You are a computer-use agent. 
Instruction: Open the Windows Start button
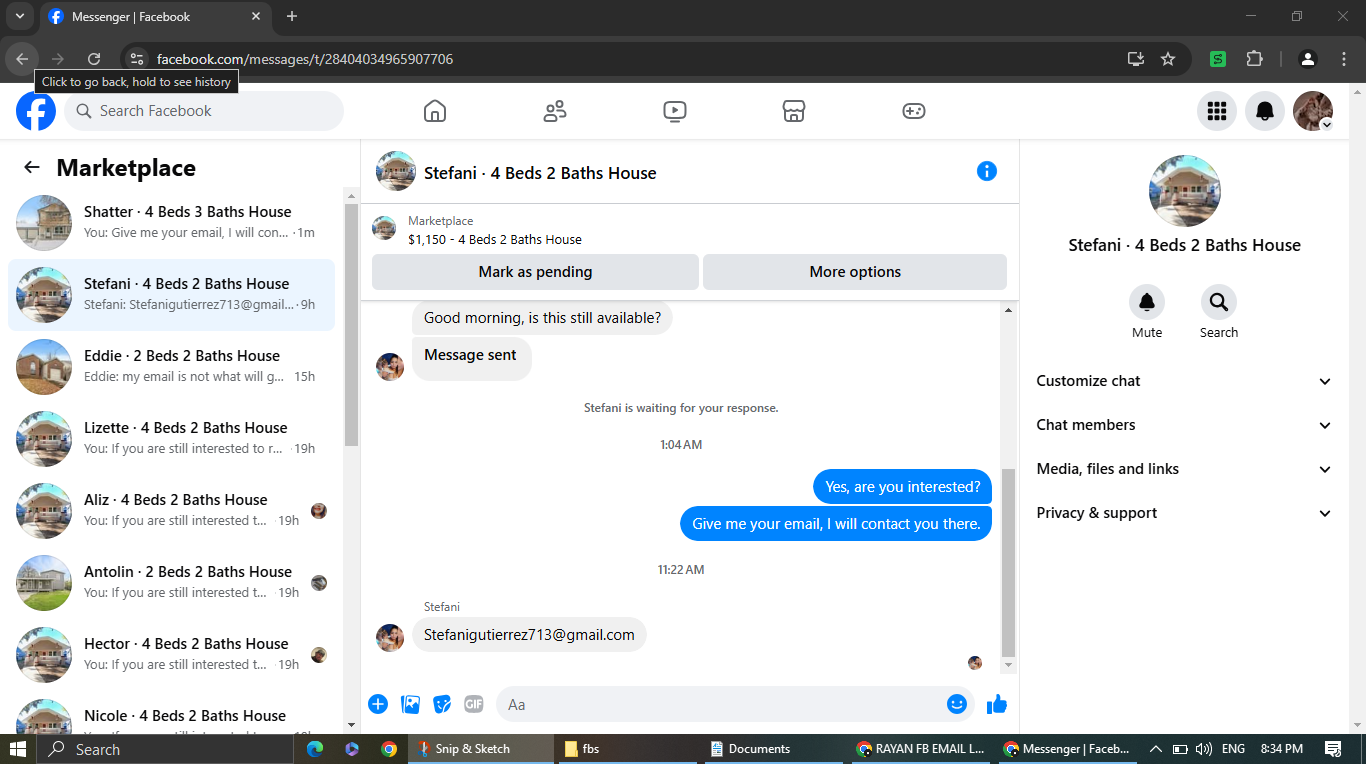tap(18, 749)
